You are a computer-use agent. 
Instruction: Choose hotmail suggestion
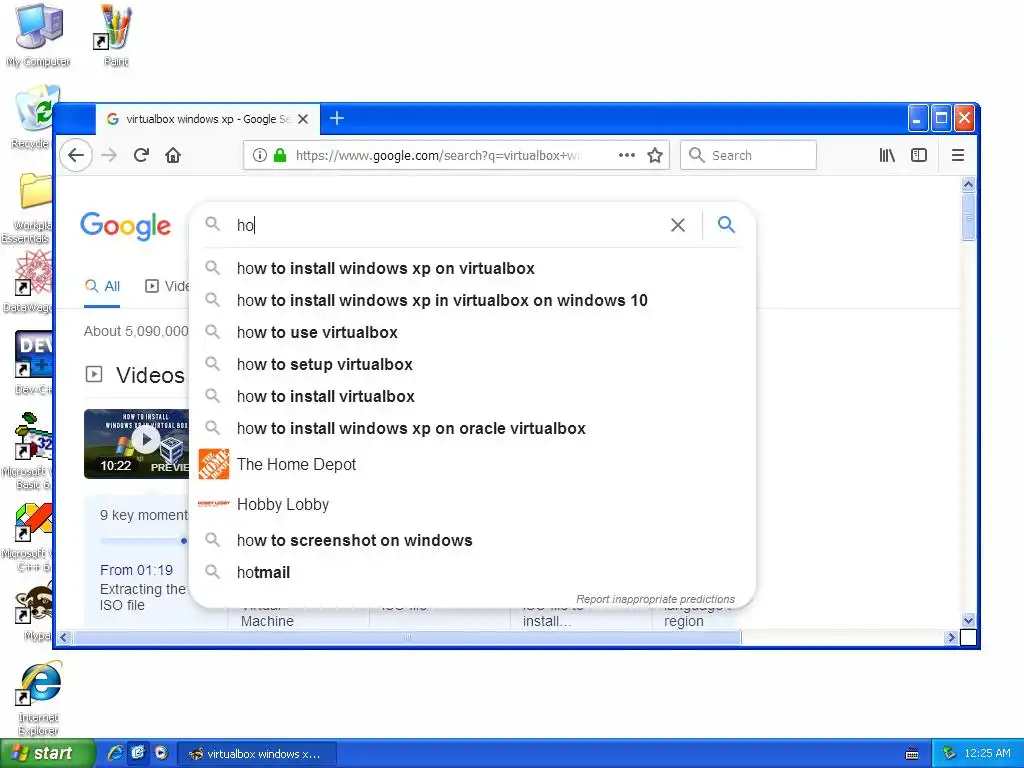[x=472, y=573]
